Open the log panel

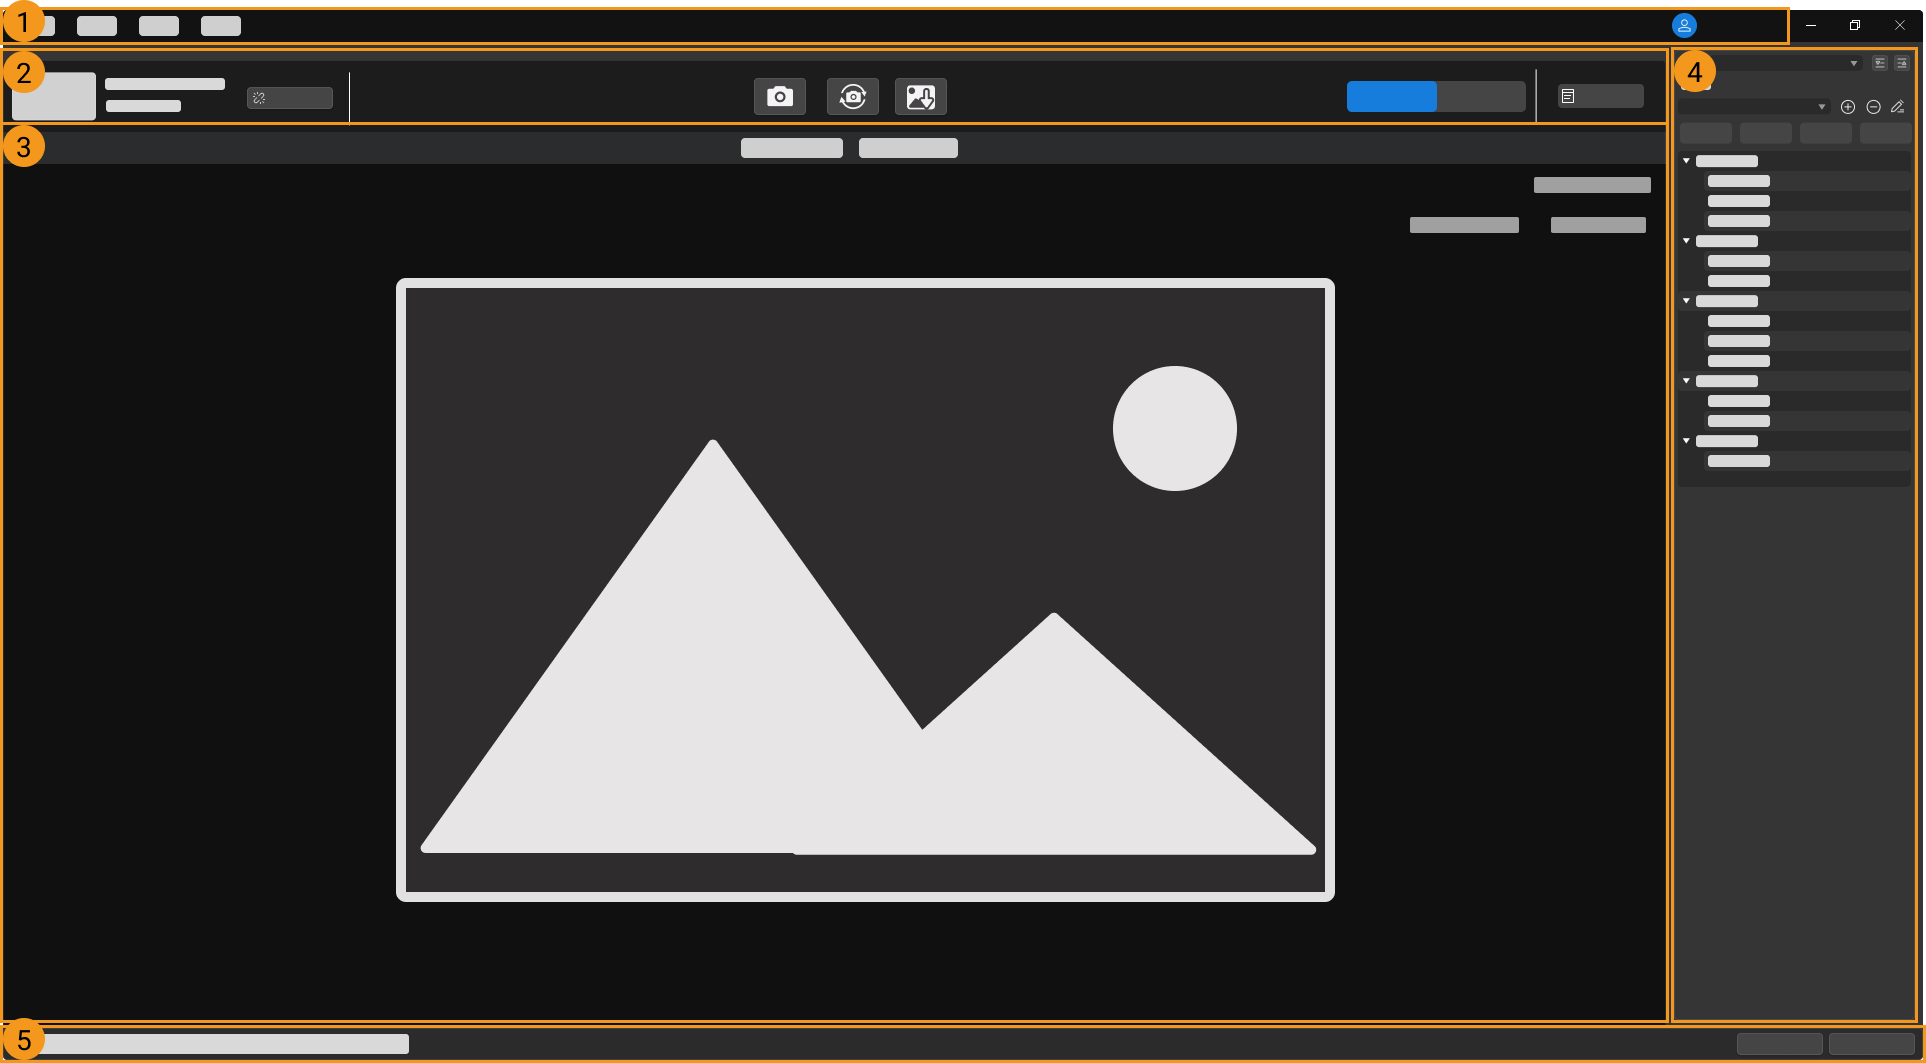pos(1597,95)
